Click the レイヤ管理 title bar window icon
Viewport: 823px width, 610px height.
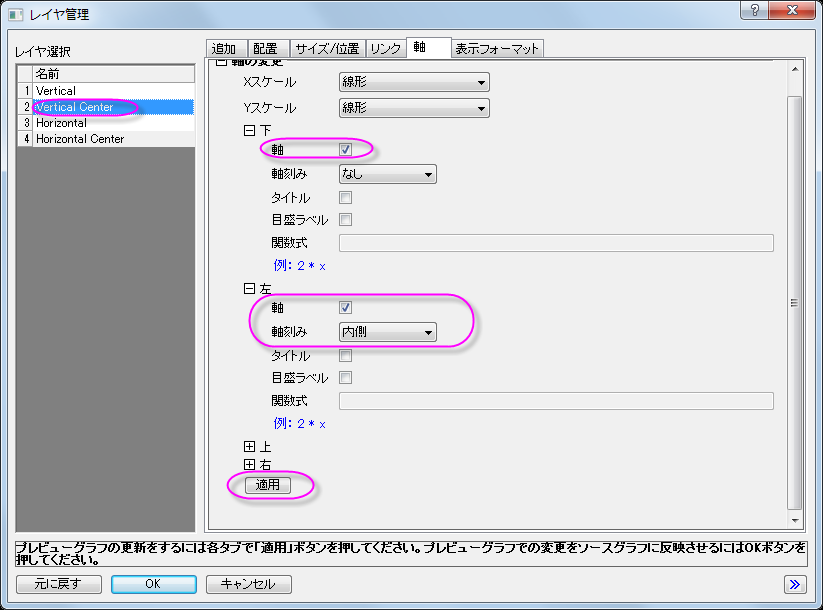coord(15,15)
